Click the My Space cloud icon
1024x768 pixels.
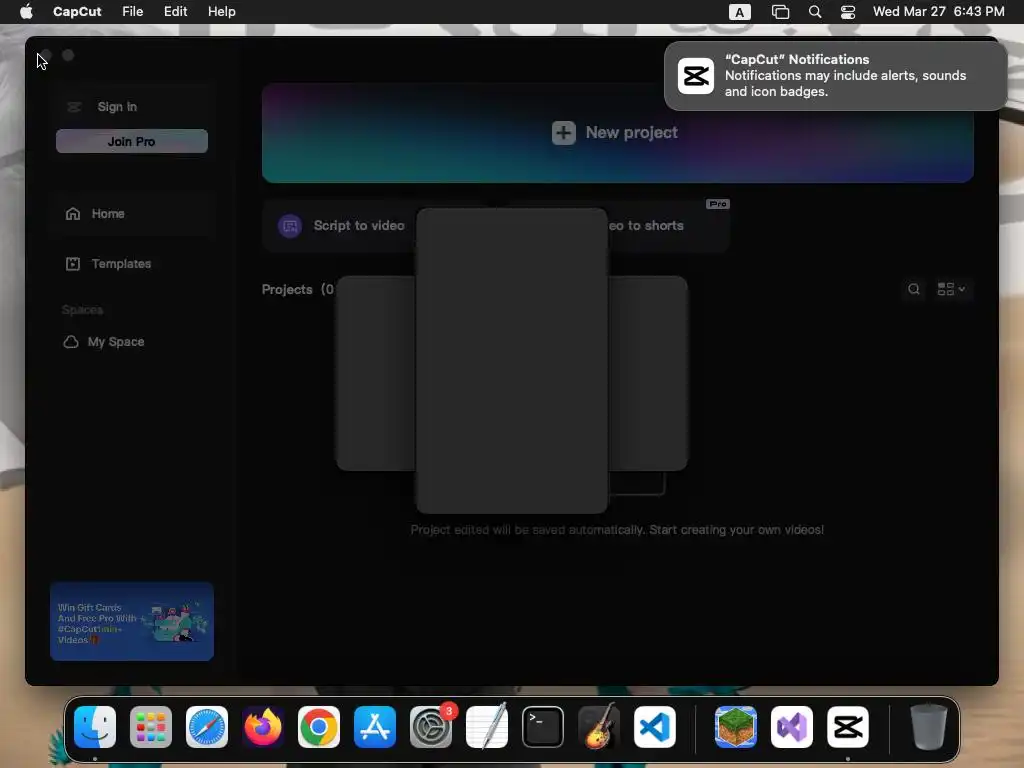tap(71, 342)
